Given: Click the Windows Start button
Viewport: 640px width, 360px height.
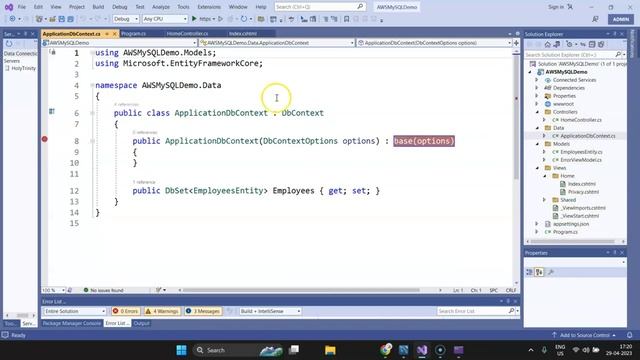Looking at the screenshot, I should tap(181, 350).
